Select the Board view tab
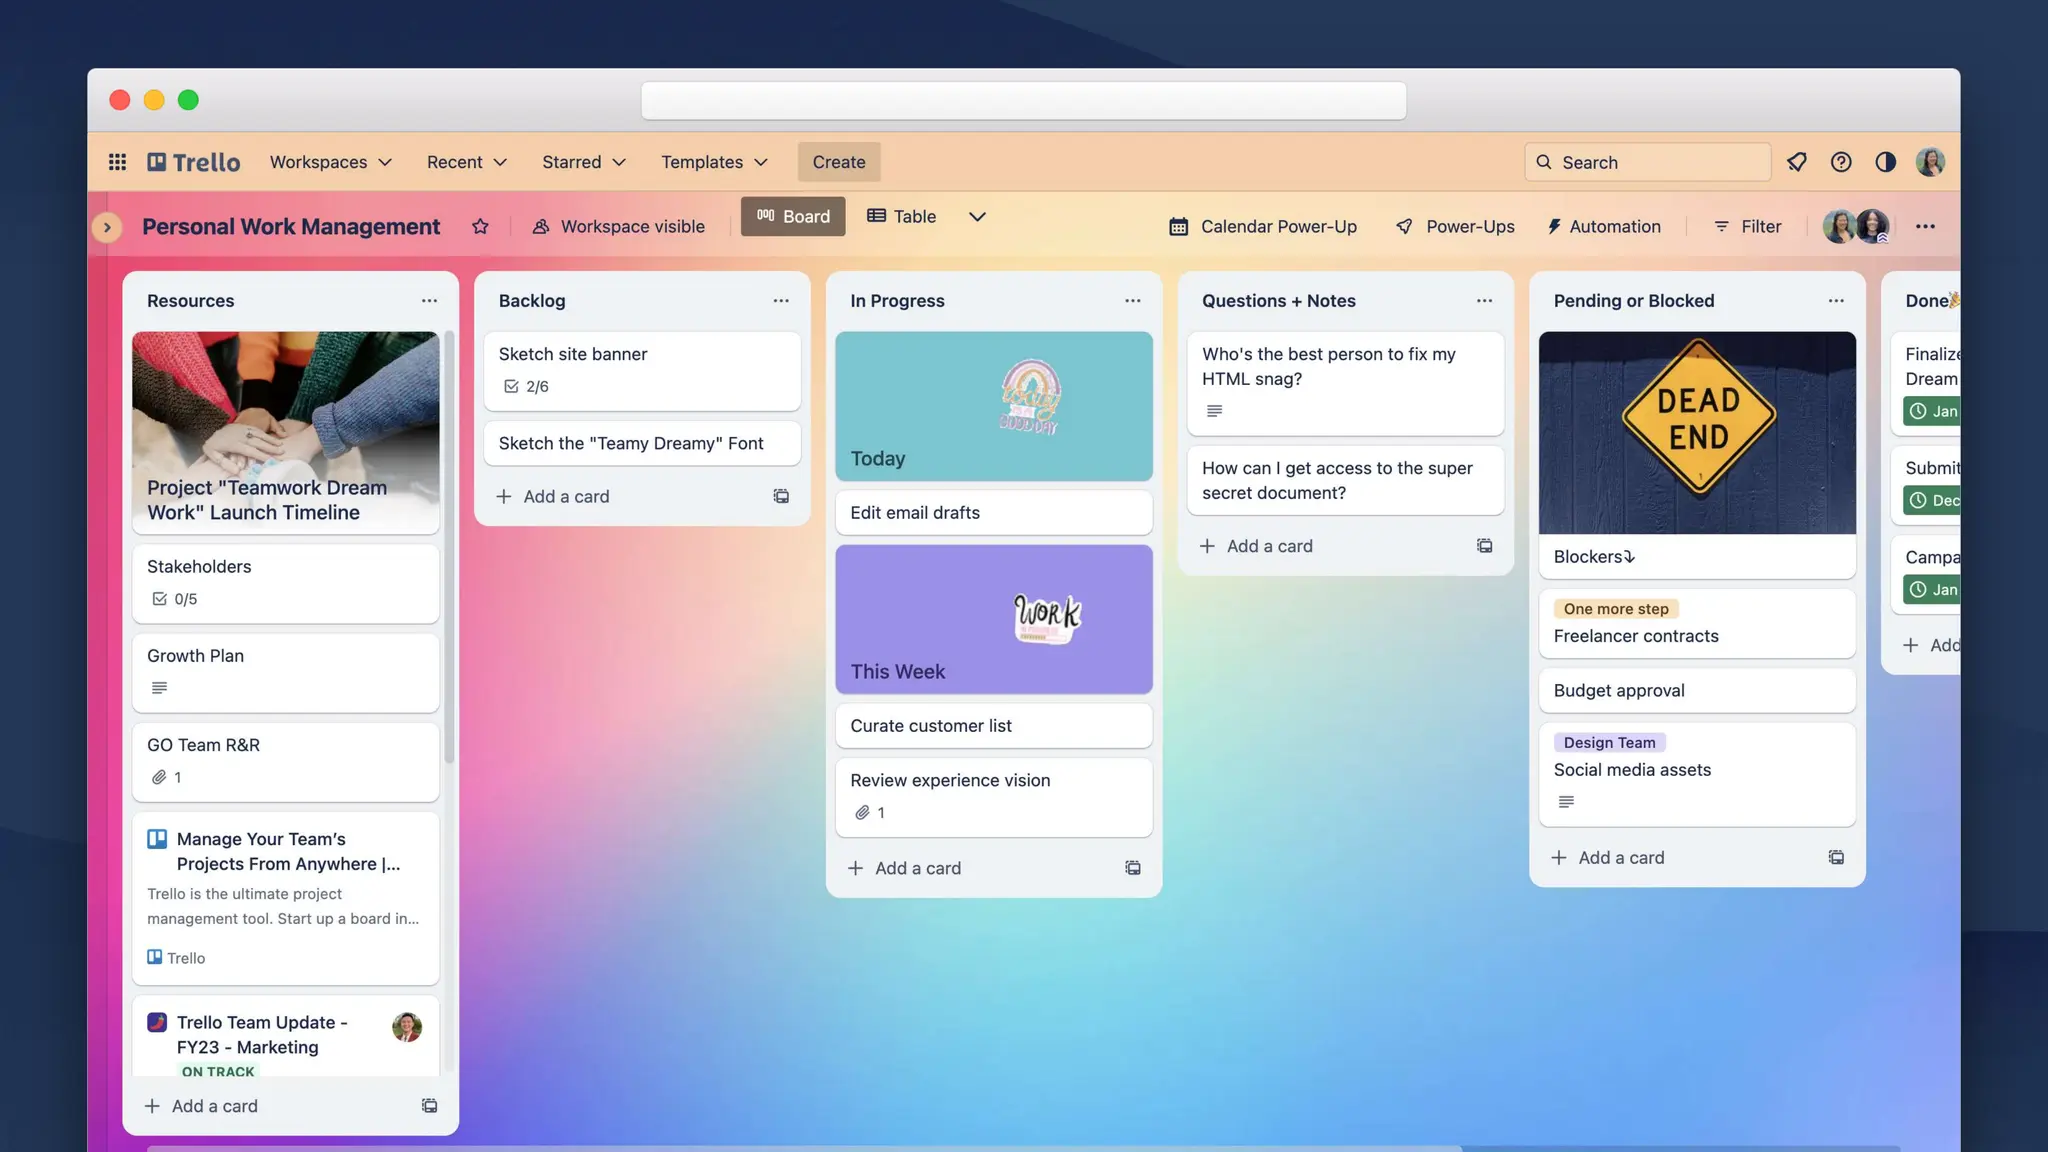 [x=793, y=217]
